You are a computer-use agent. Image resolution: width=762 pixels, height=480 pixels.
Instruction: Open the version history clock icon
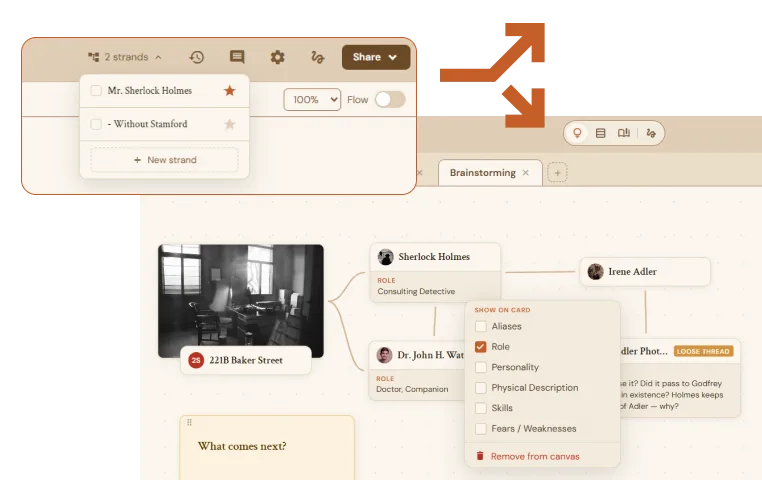tap(196, 57)
